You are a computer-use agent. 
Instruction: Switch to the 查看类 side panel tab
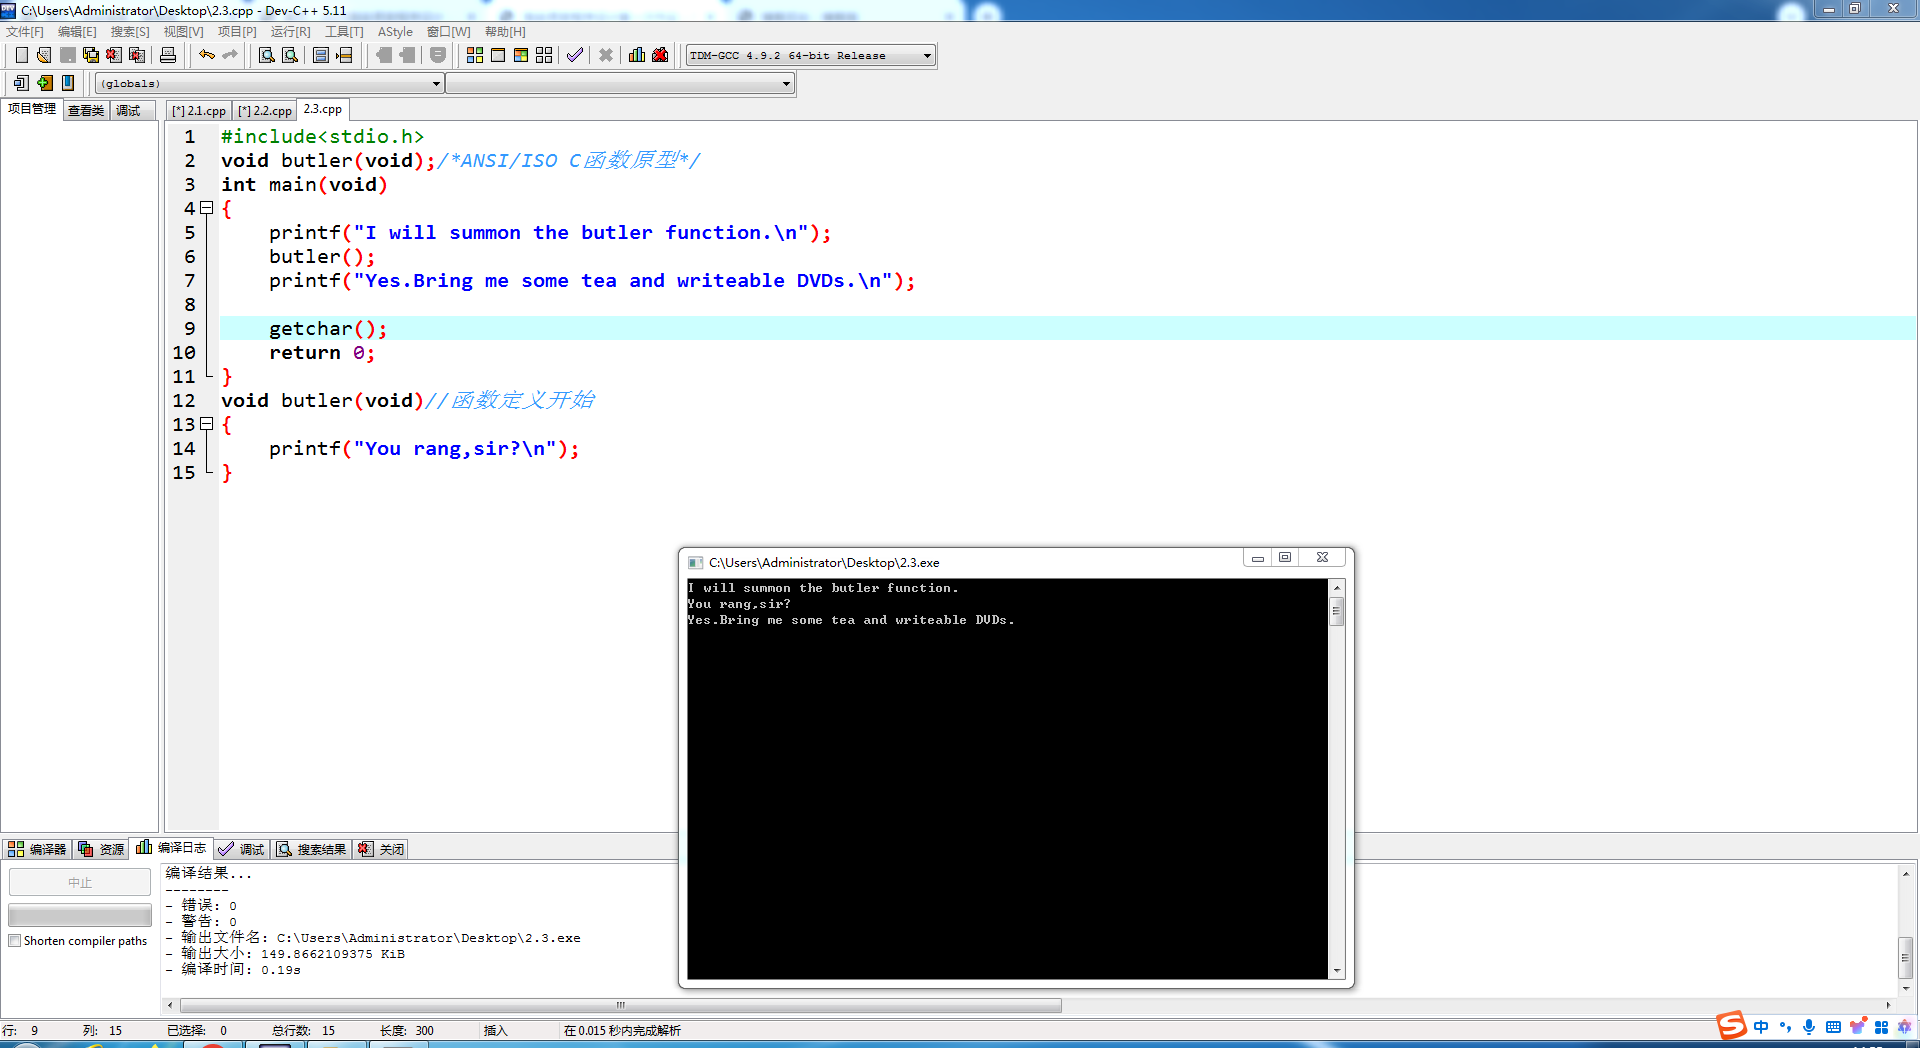[86, 111]
